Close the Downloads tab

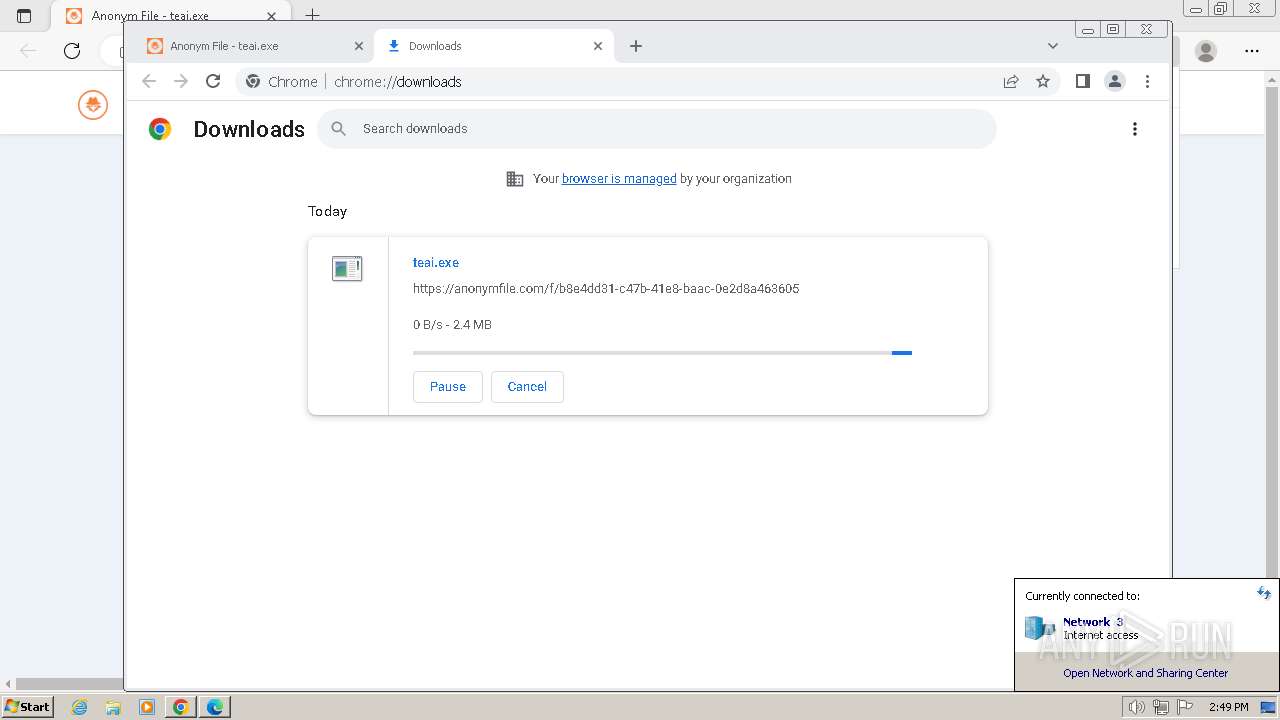[x=598, y=46]
